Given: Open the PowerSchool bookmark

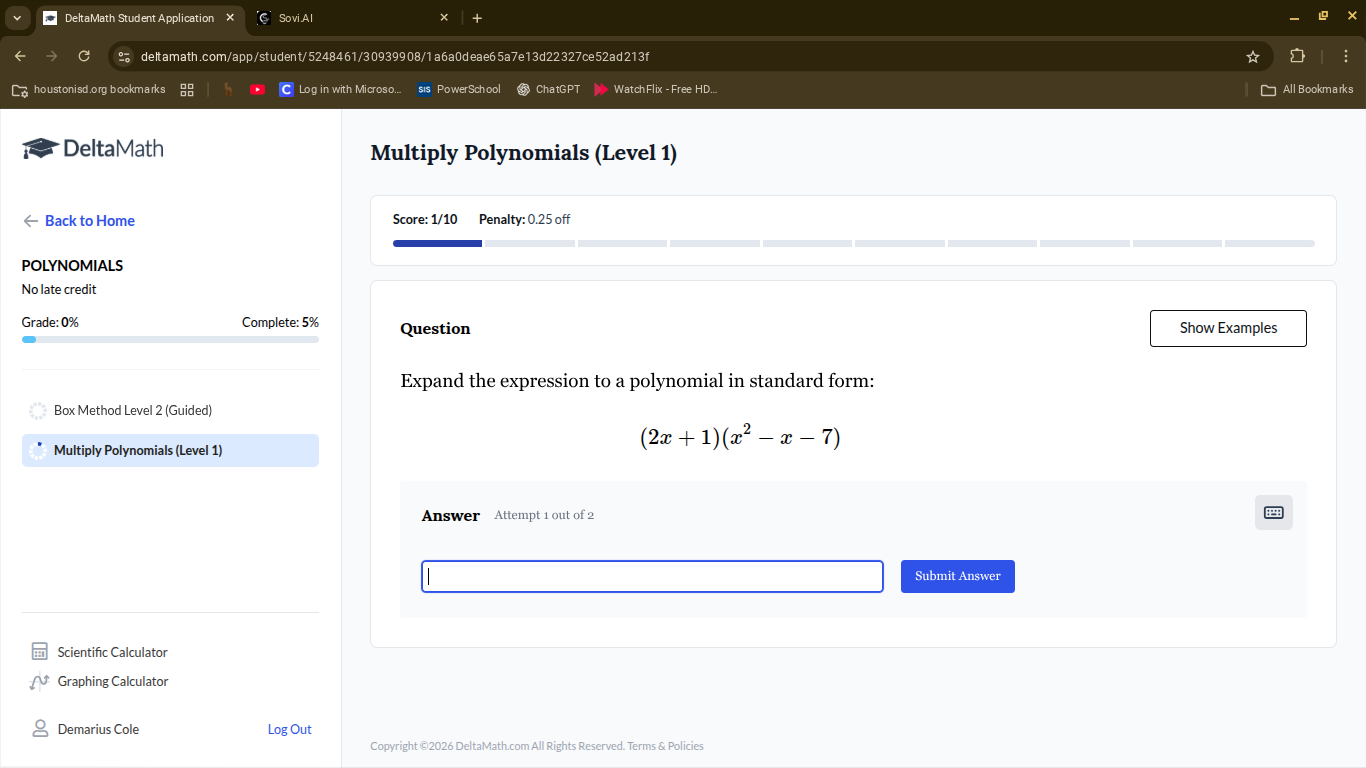Looking at the screenshot, I should point(459,89).
